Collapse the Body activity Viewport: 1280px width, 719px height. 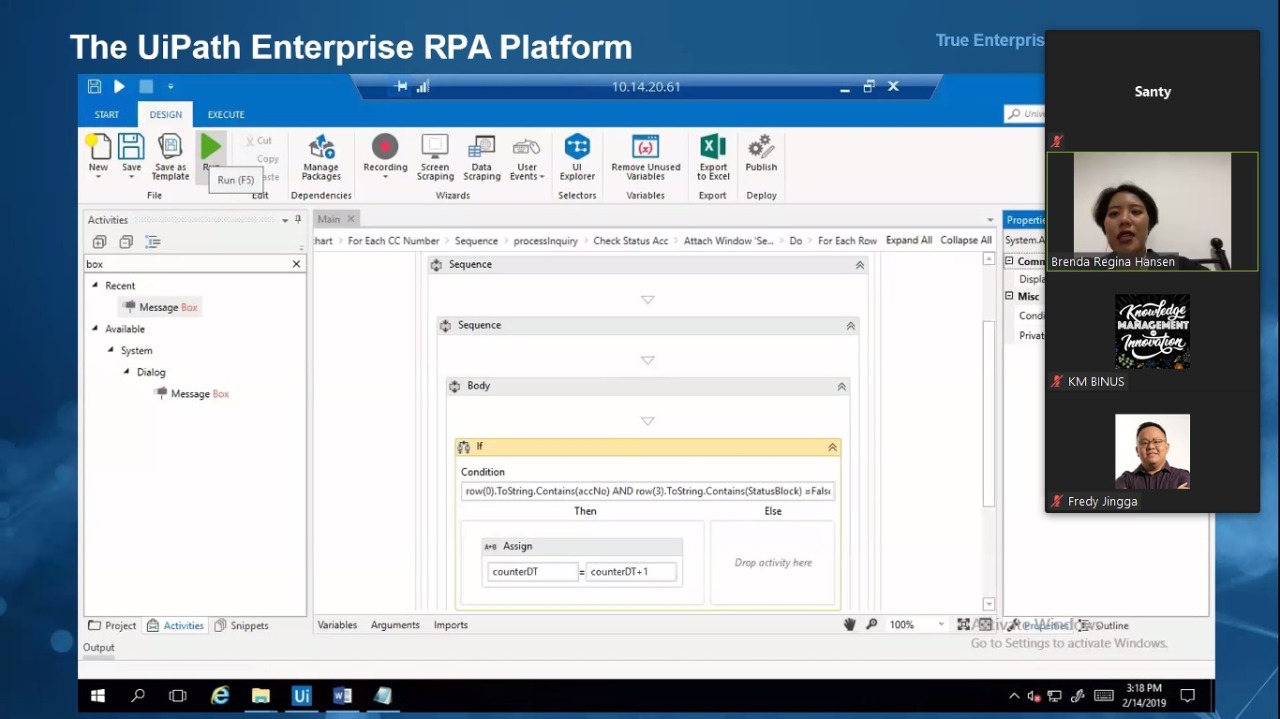coord(841,387)
